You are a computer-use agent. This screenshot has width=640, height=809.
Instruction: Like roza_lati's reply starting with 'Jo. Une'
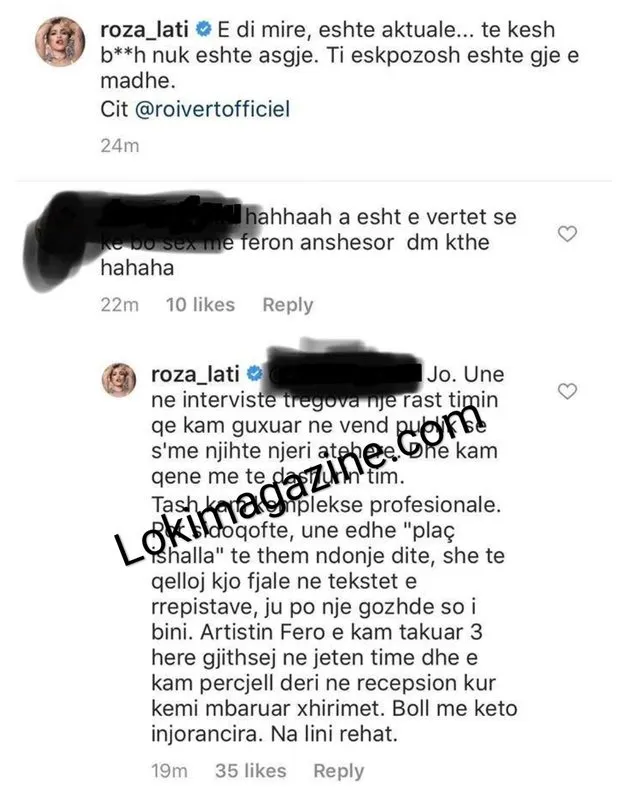[567, 391]
